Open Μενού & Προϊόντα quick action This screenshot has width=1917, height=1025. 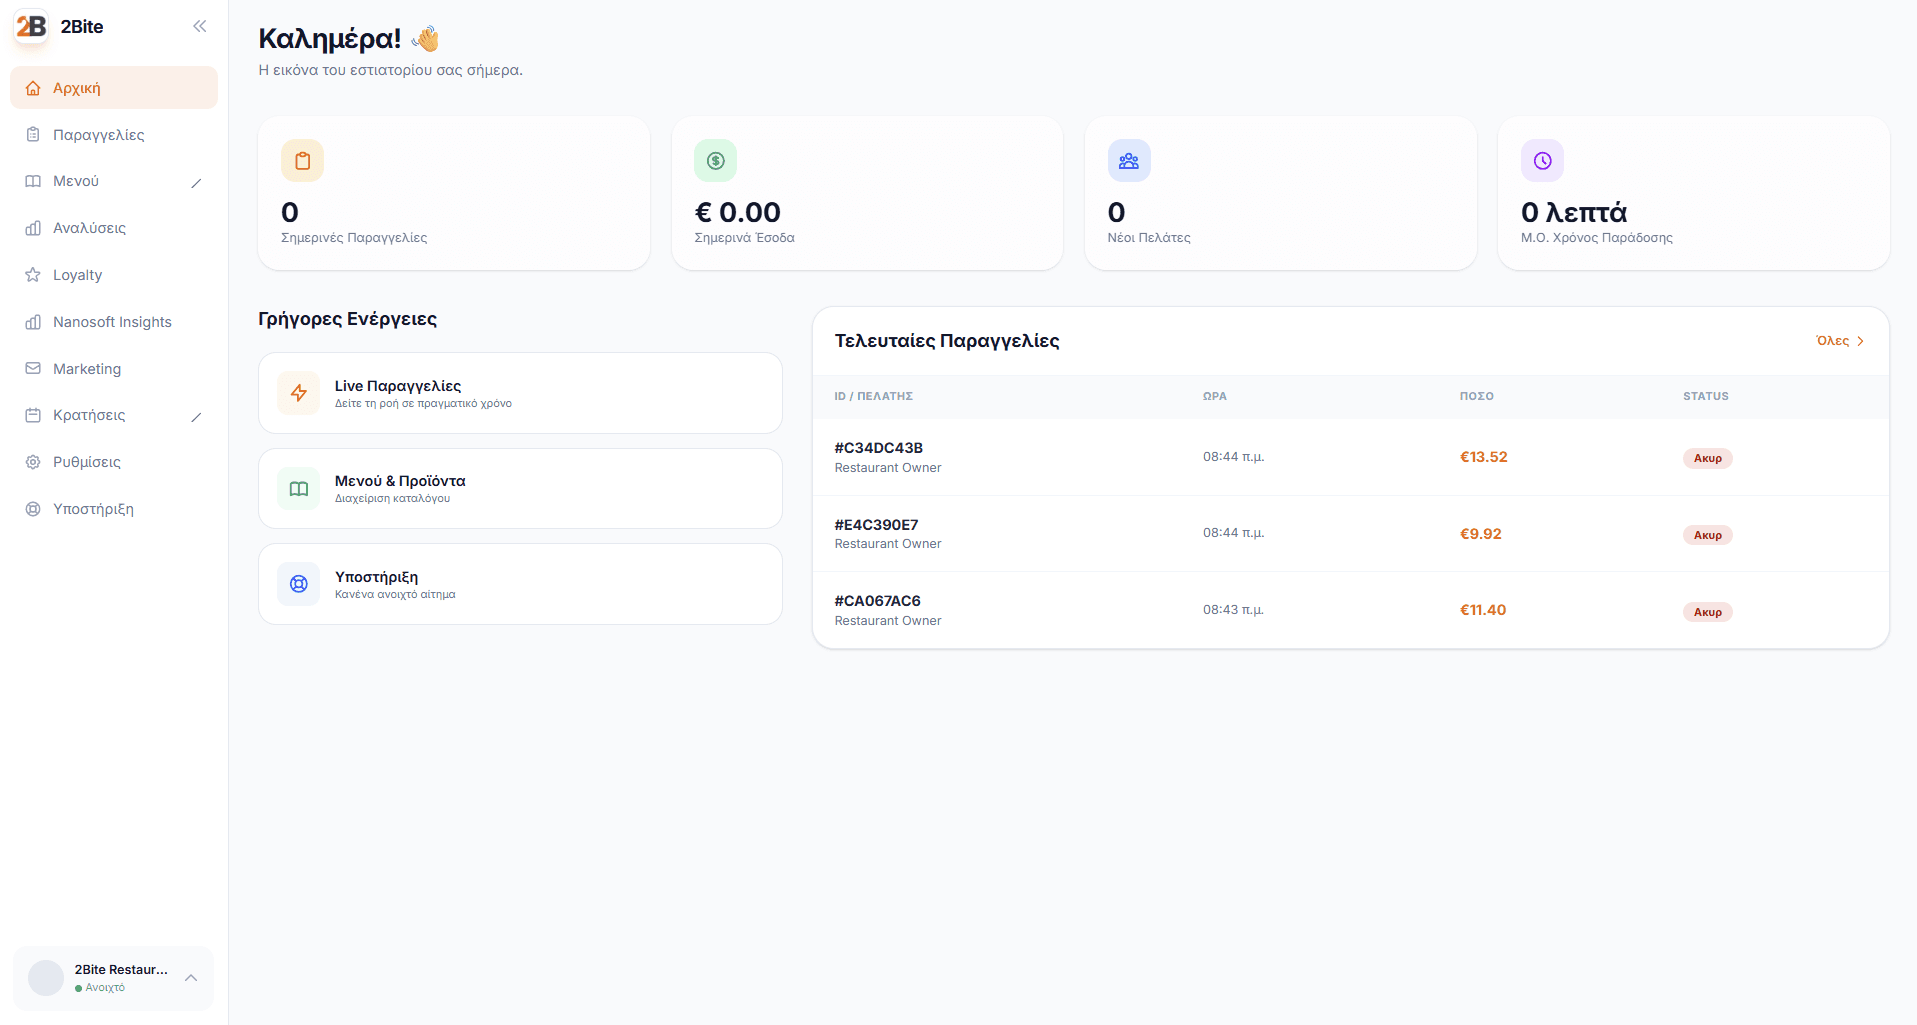pos(520,488)
